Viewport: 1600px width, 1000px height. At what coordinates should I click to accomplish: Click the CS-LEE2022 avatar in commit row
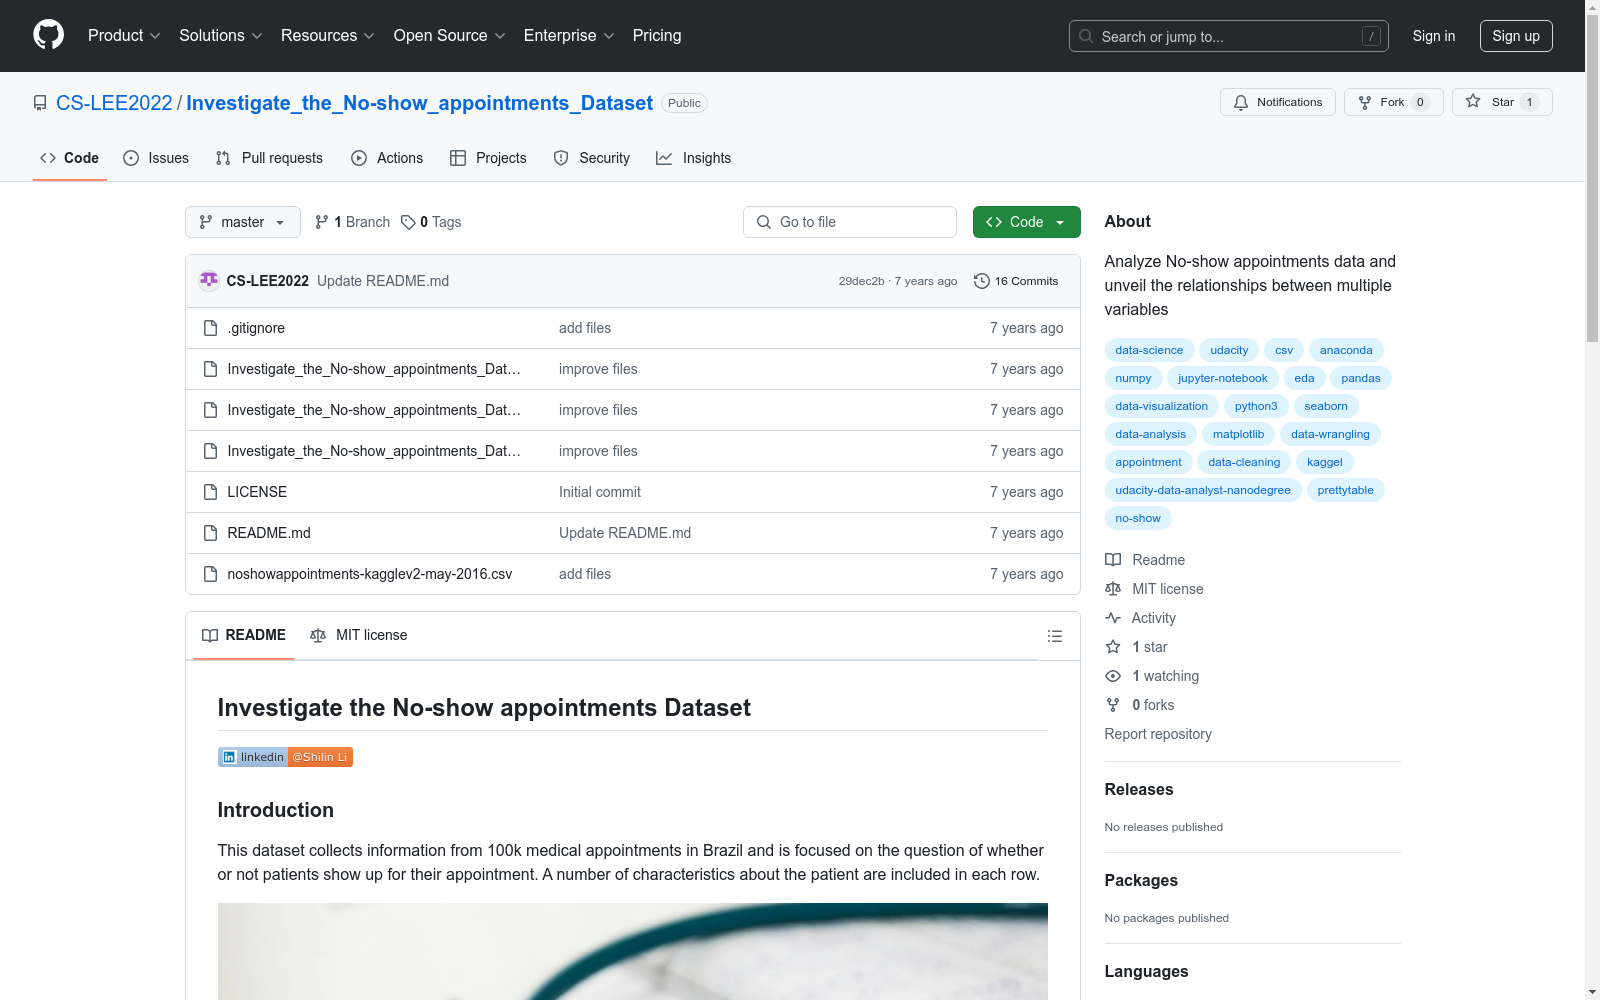click(x=209, y=281)
